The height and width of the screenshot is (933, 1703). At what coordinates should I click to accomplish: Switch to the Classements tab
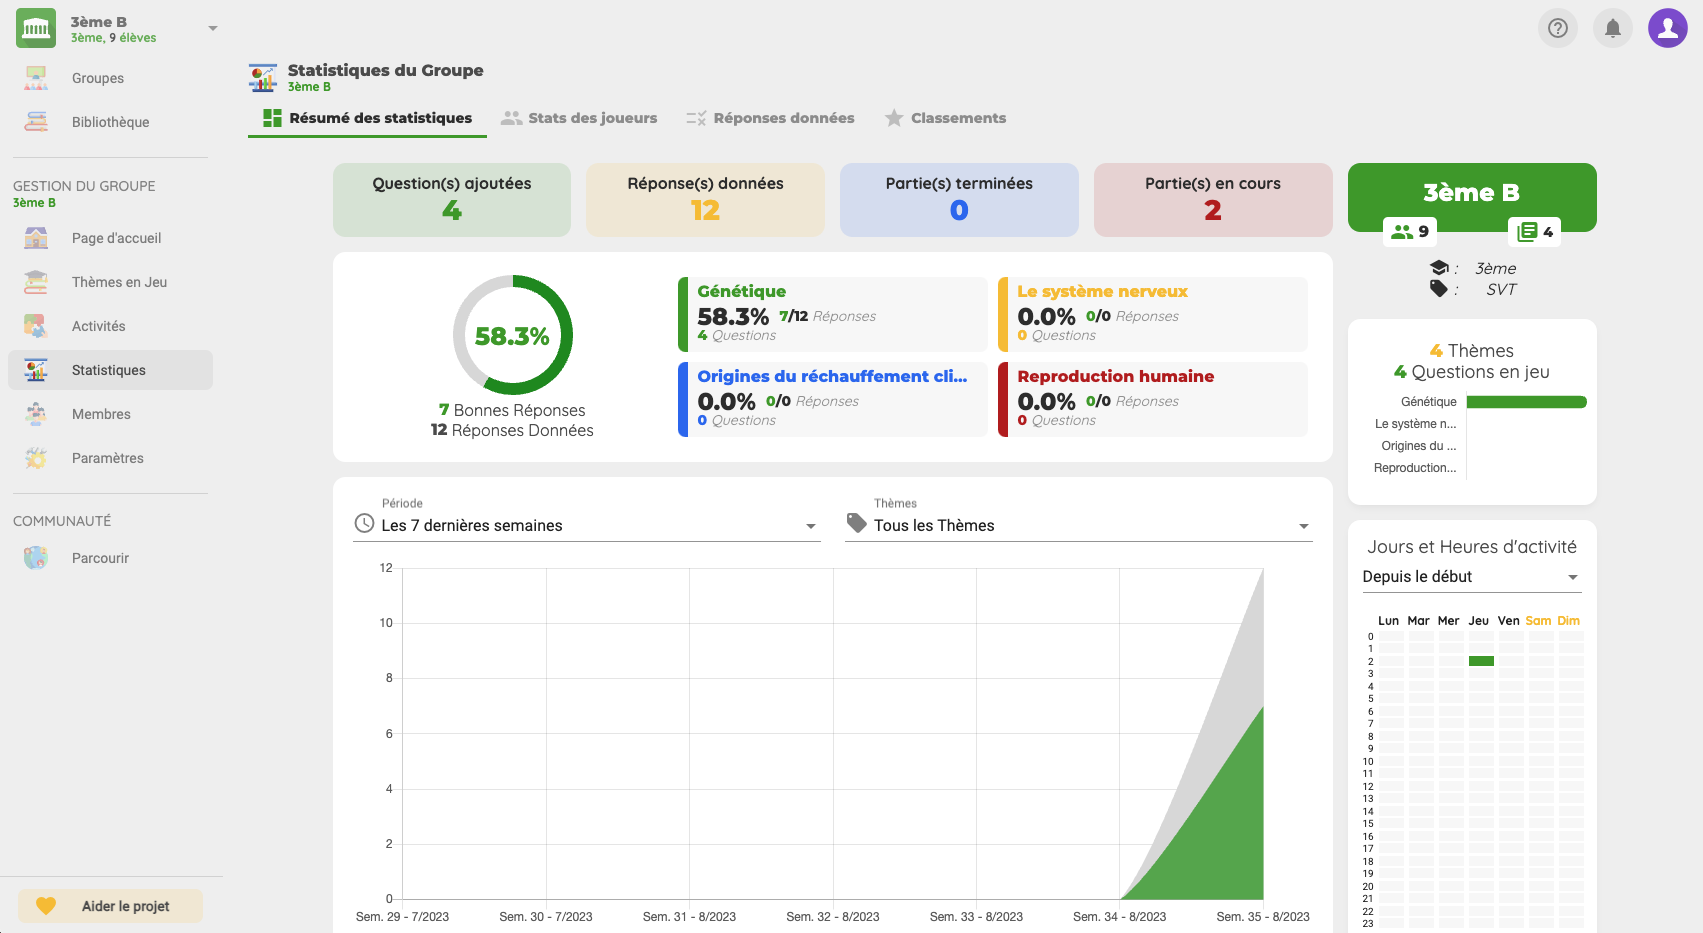click(x=945, y=118)
